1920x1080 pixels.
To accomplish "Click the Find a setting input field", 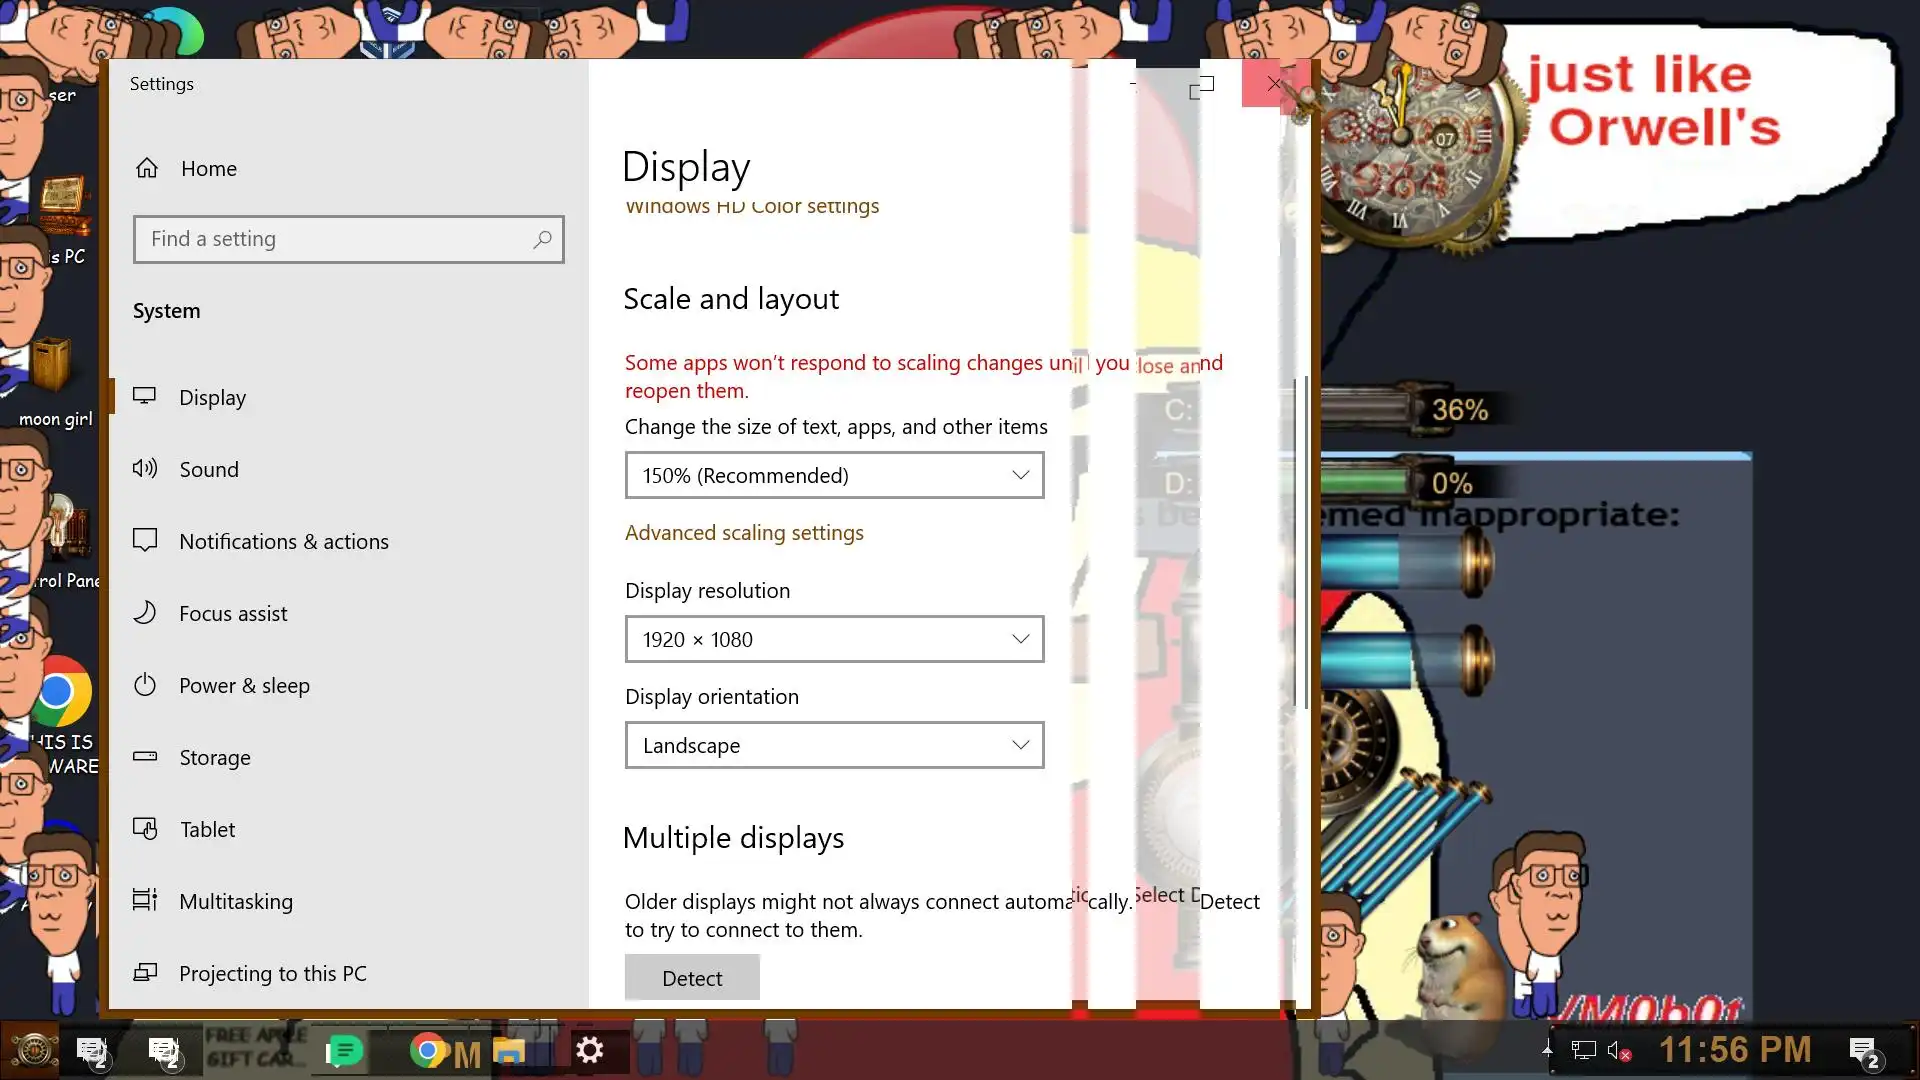I will pos(335,240).
